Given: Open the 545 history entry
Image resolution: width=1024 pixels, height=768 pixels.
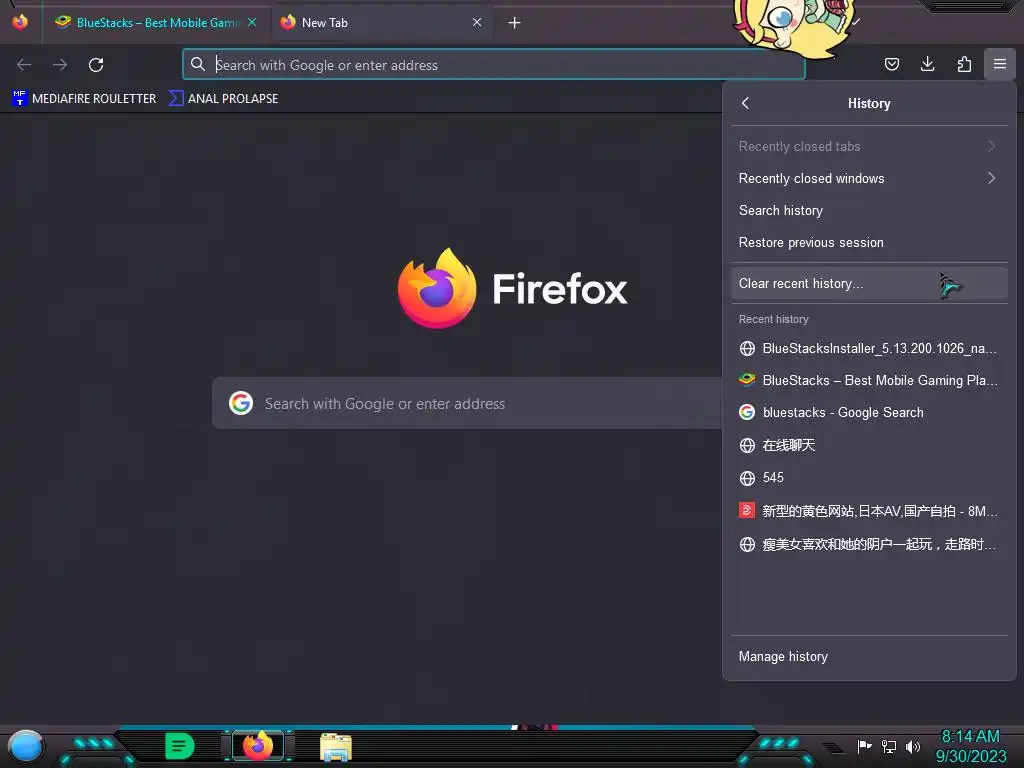Looking at the screenshot, I should (869, 477).
